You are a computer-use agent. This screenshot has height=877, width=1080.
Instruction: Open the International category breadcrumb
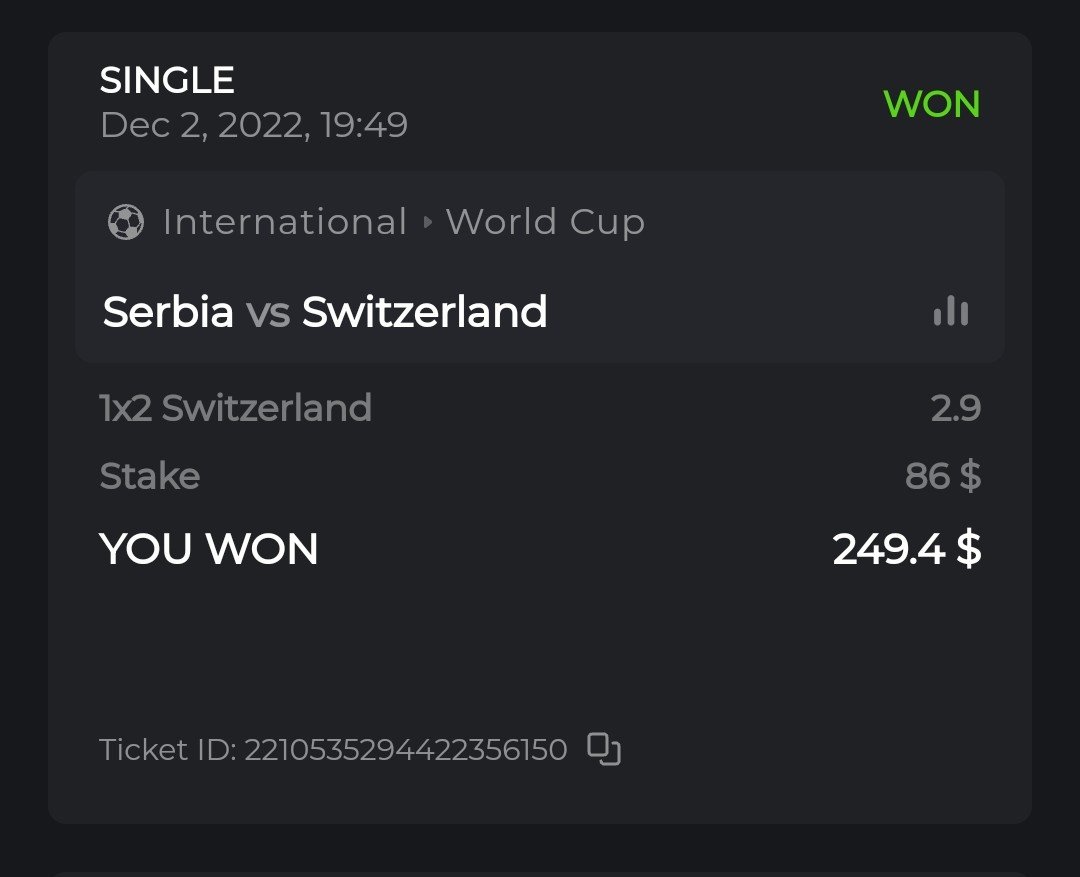coord(284,222)
